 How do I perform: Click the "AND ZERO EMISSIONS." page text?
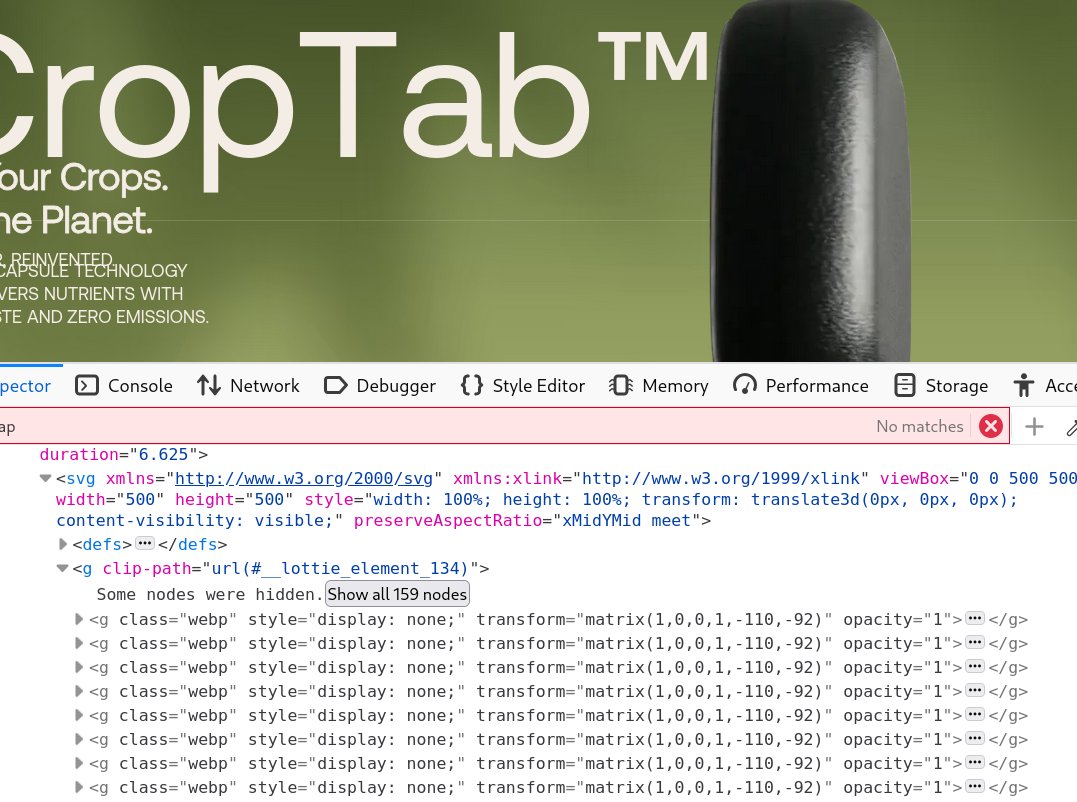tap(117, 317)
